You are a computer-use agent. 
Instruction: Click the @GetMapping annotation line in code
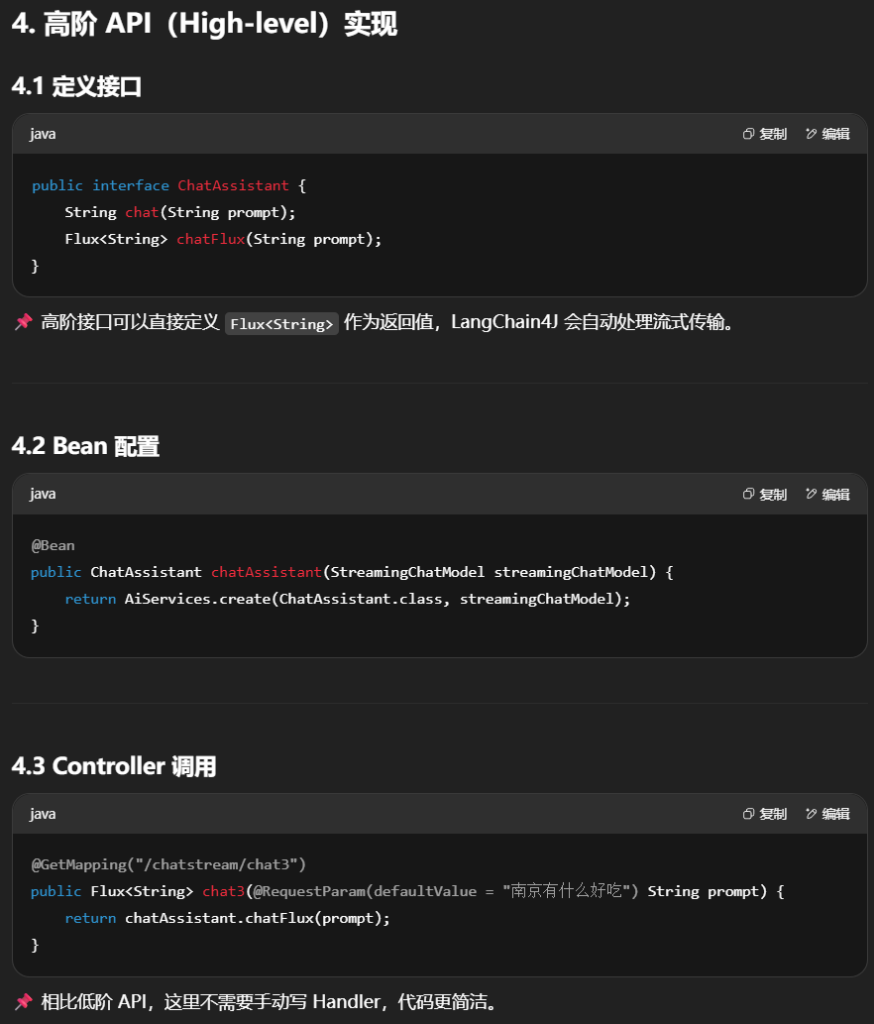(x=169, y=864)
